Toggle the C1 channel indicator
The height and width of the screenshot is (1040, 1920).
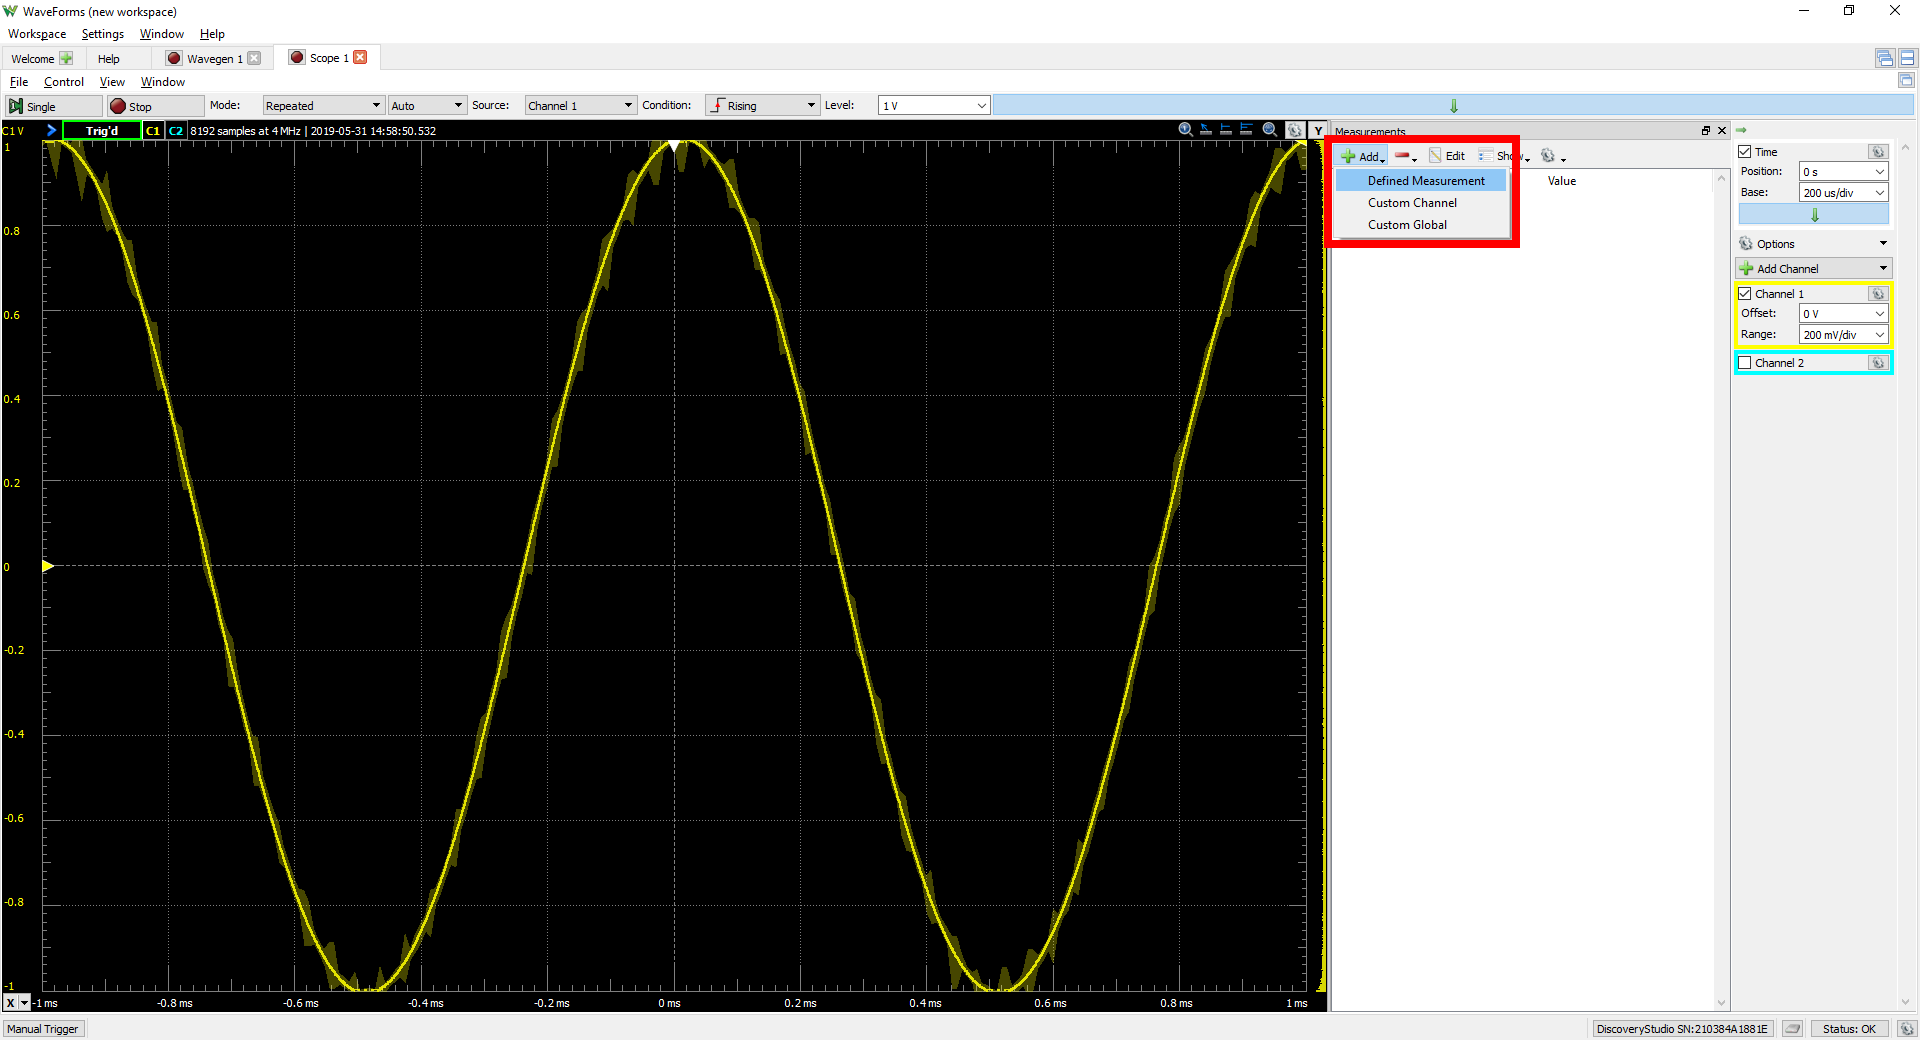(x=153, y=131)
